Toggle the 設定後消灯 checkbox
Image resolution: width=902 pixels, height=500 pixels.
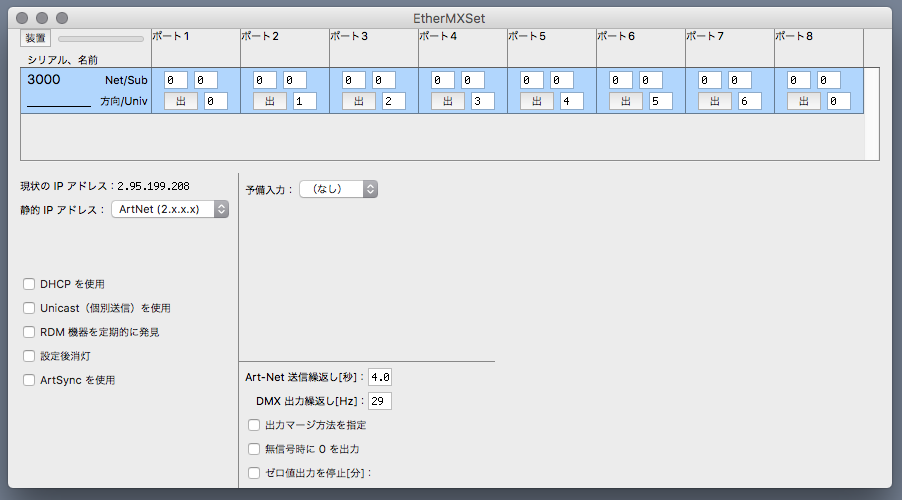tap(29, 356)
